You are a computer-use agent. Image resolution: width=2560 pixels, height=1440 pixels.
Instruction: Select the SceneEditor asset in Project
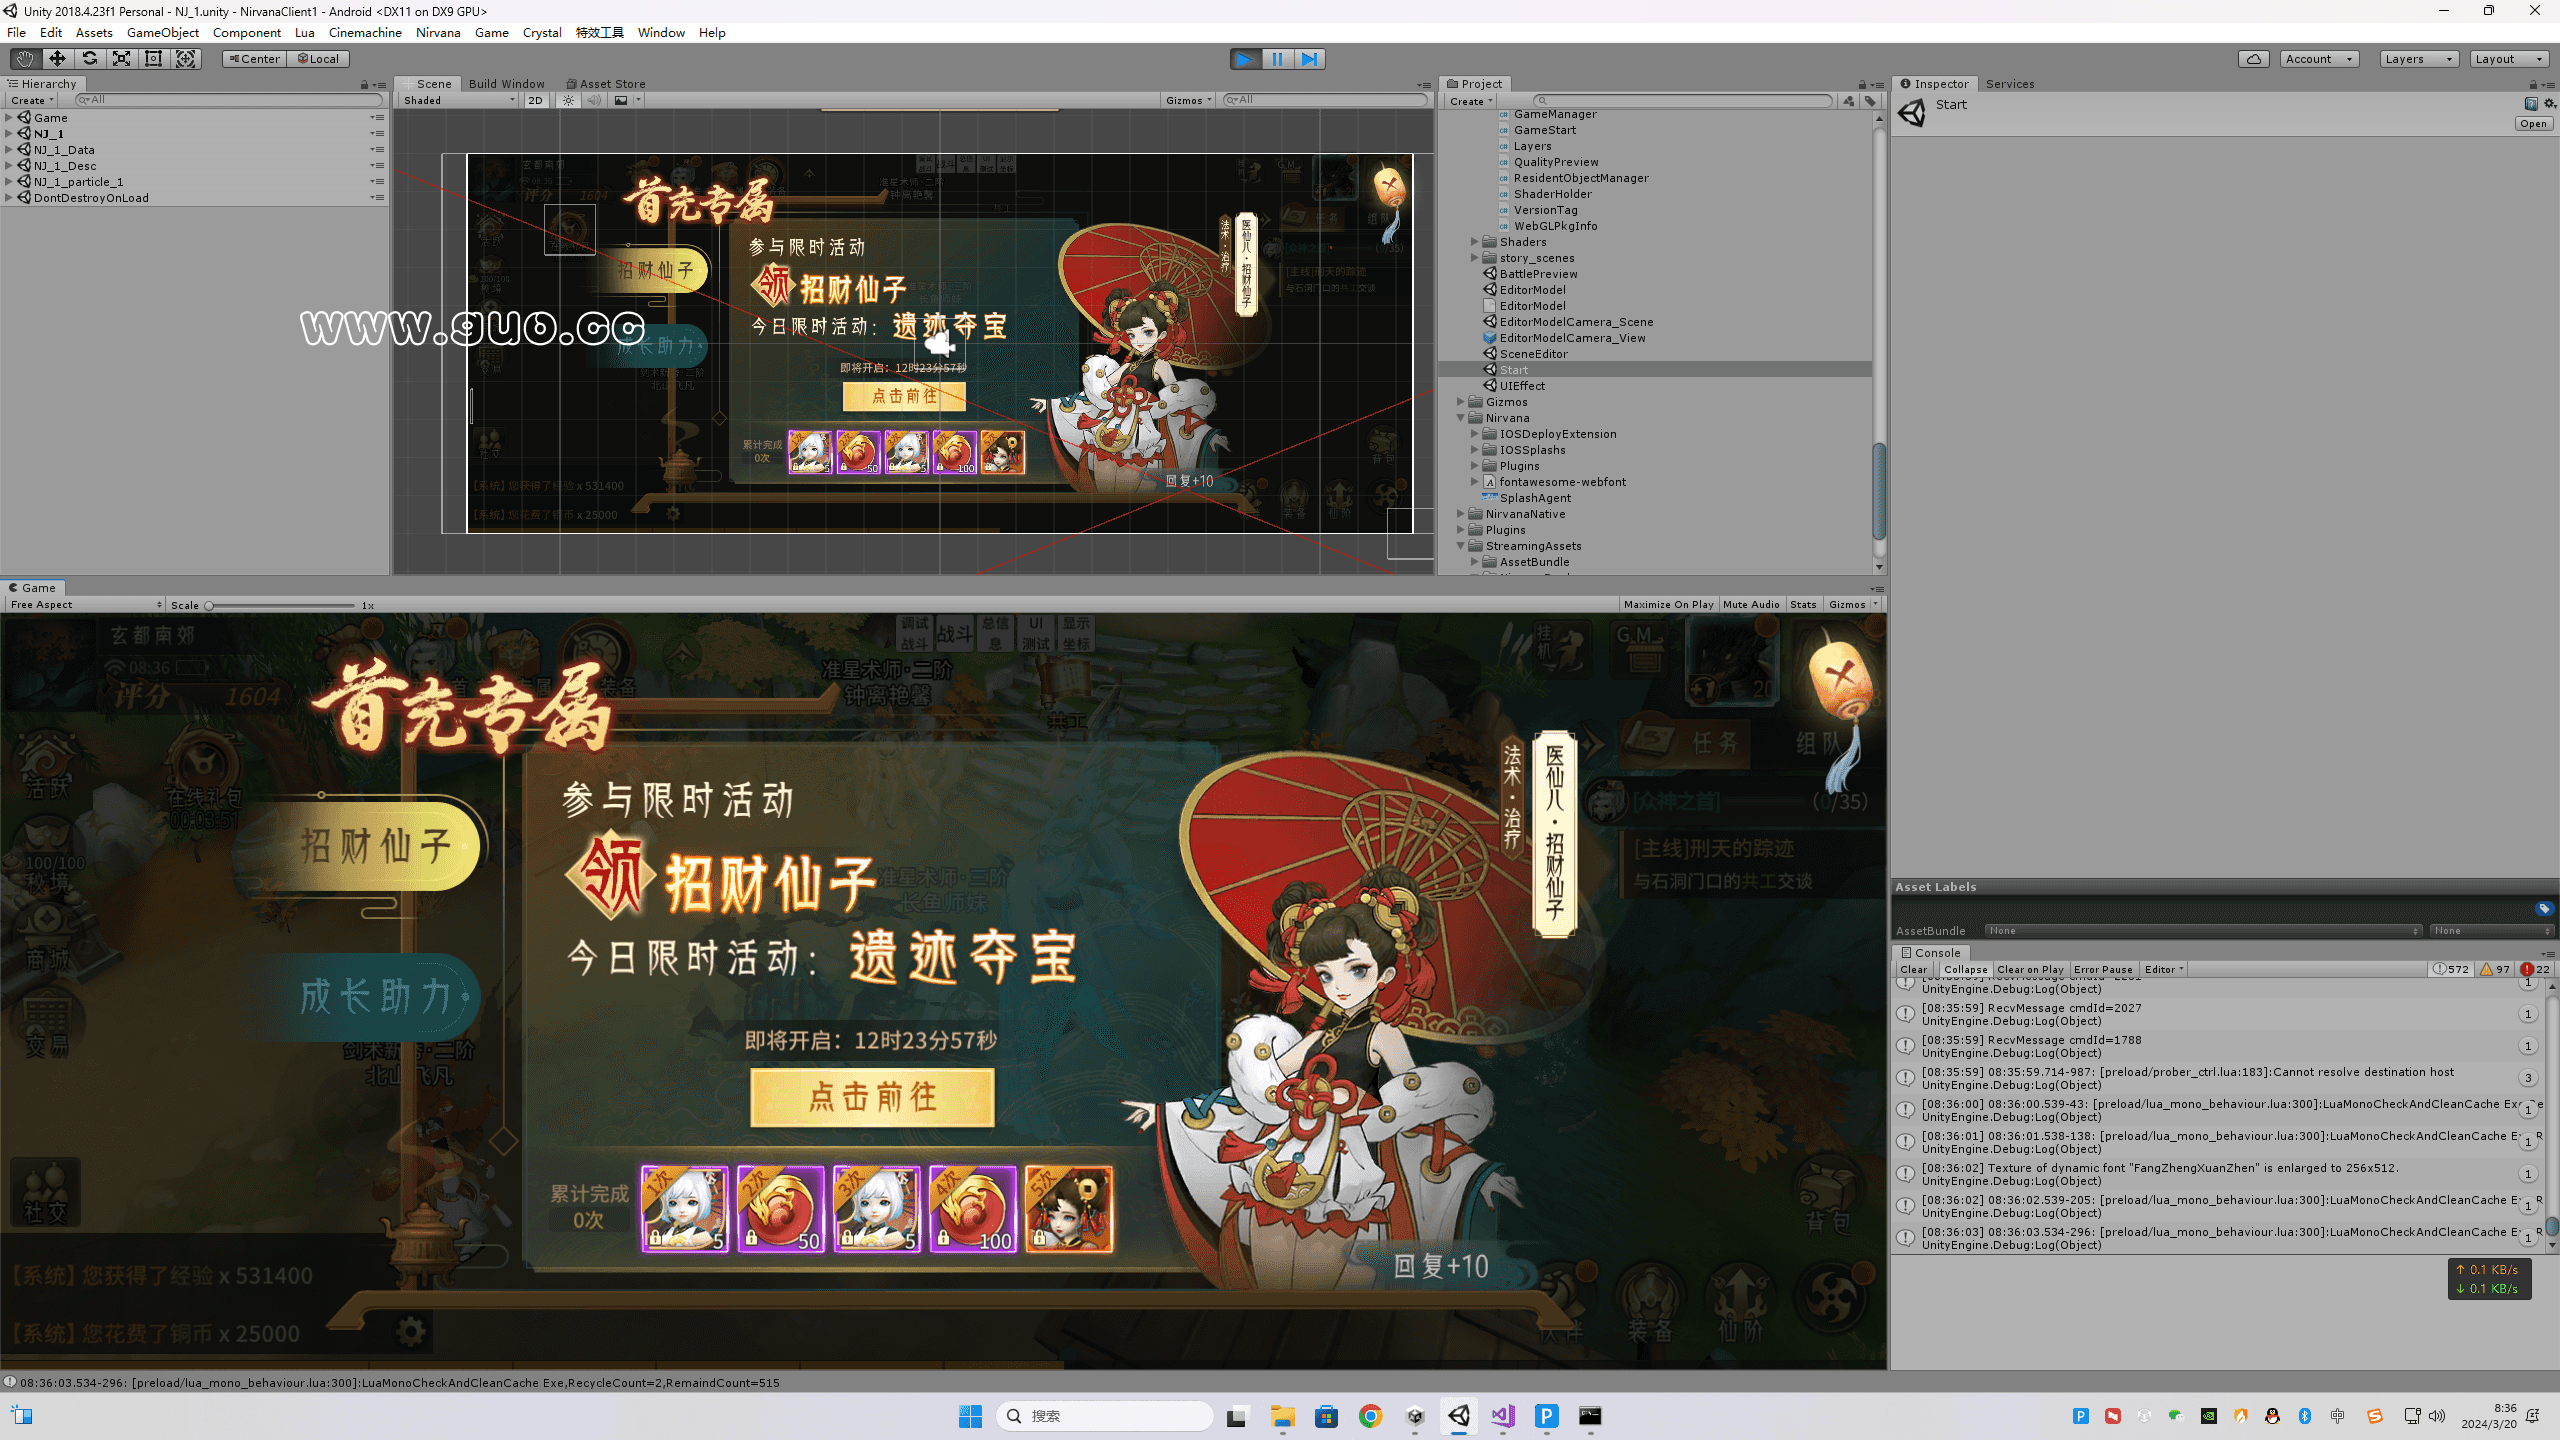point(1533,354)
